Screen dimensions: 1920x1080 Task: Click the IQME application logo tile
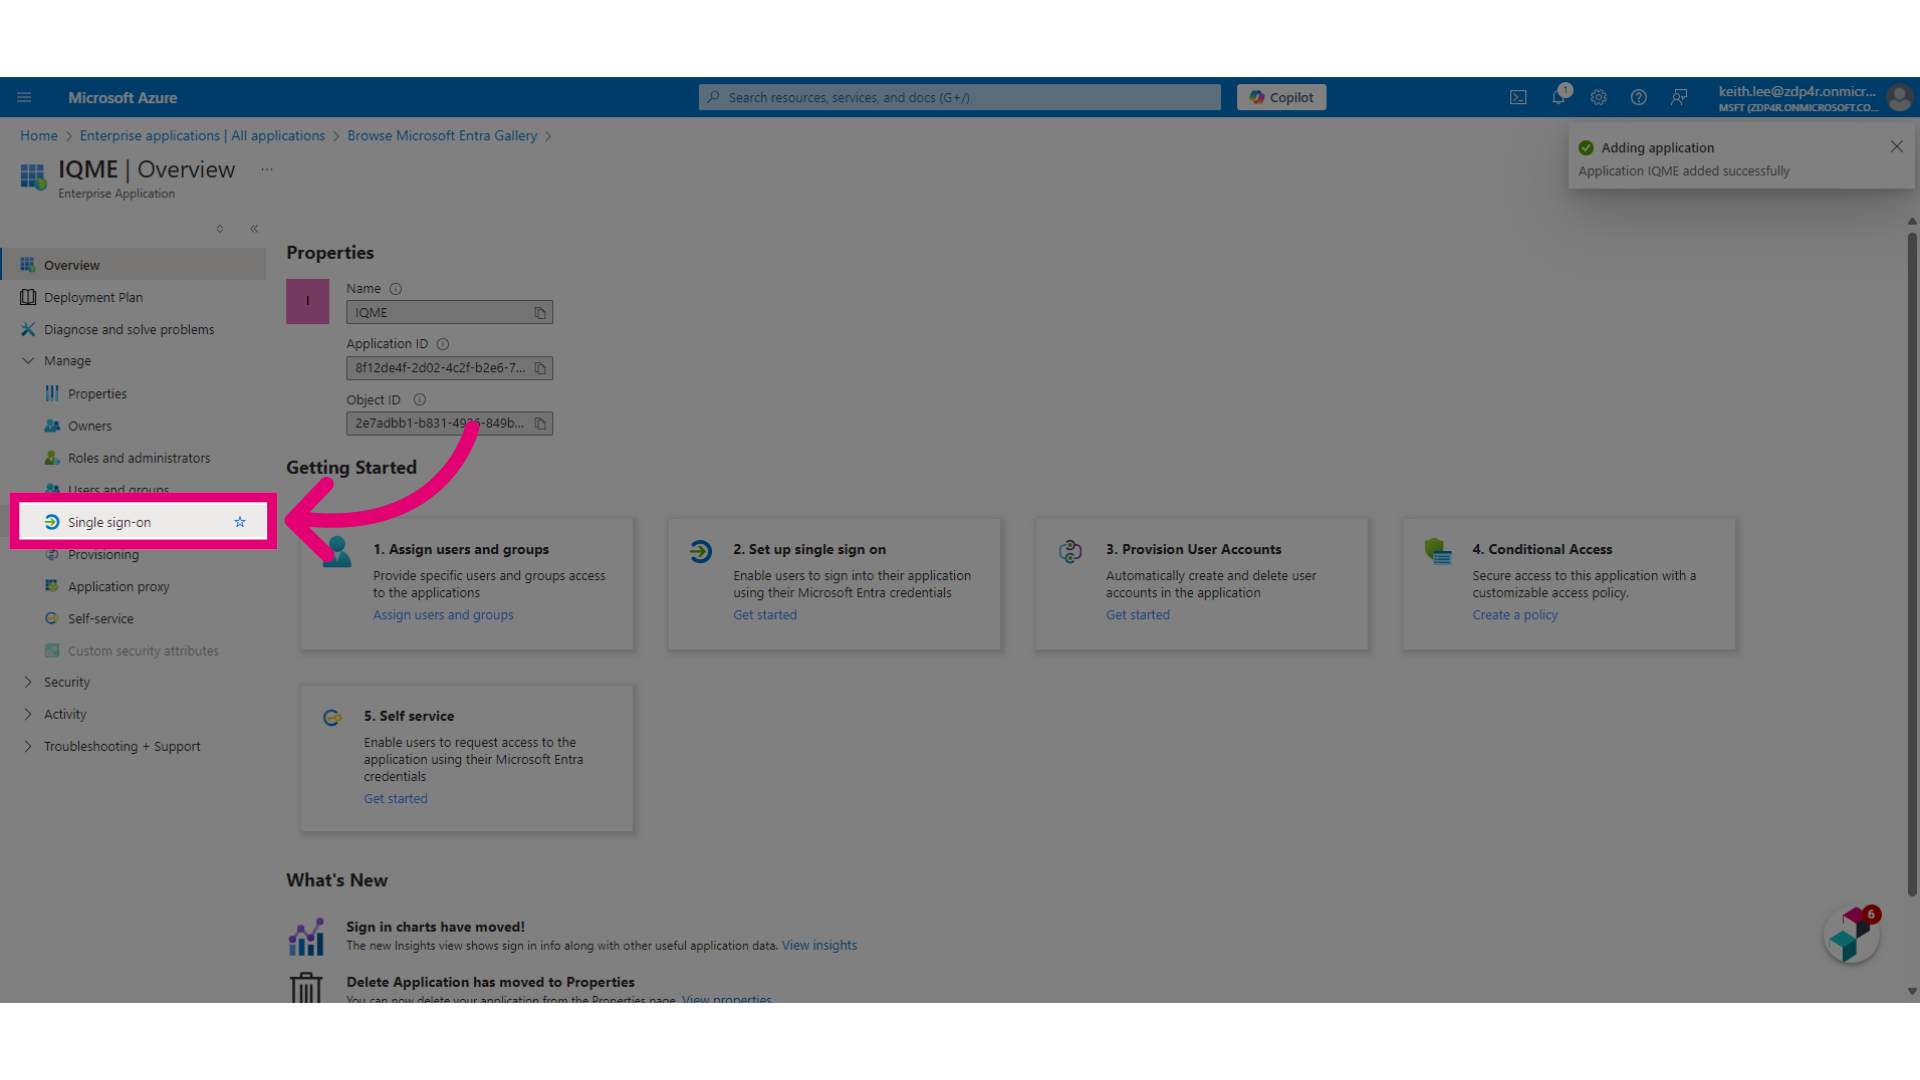coord(308,301)
